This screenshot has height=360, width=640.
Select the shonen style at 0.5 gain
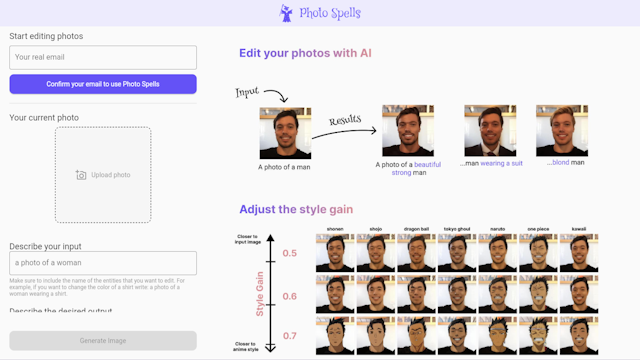[x=335, y=253]
